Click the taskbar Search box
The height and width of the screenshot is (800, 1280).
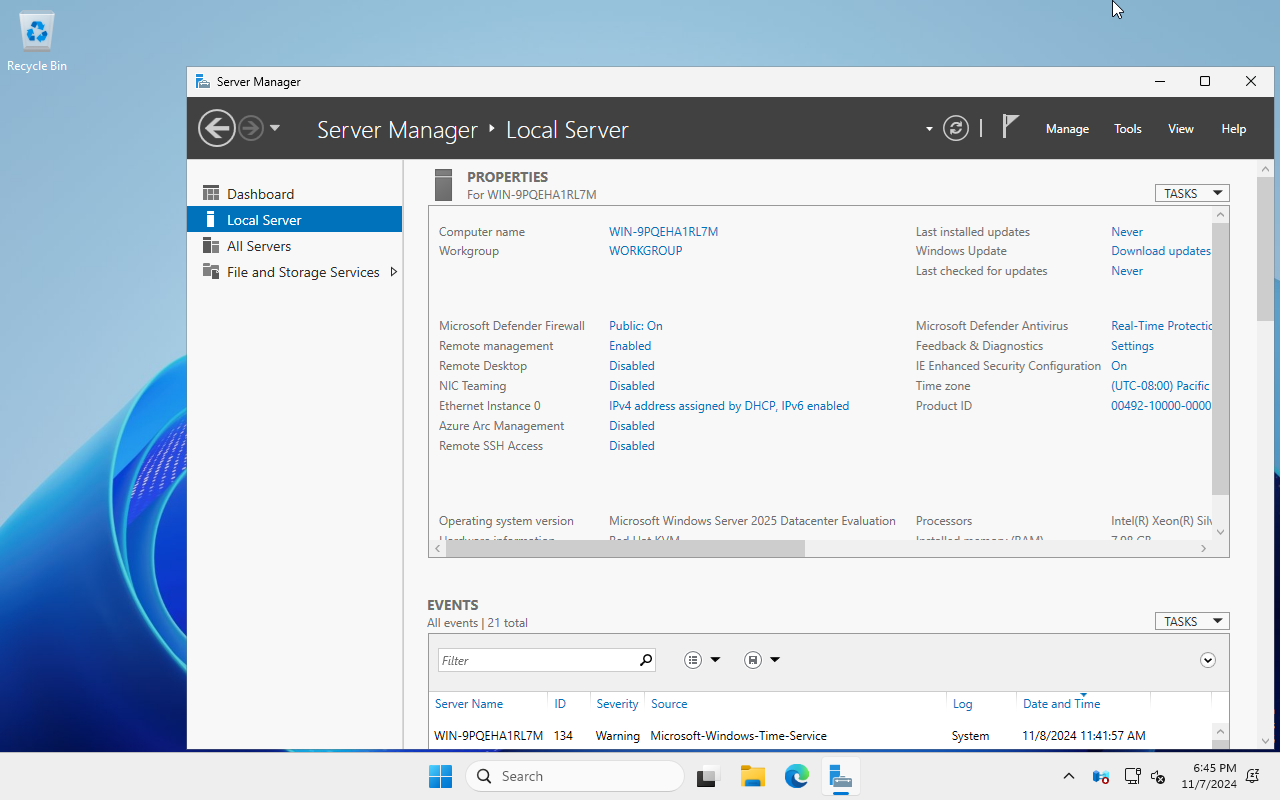575,776
